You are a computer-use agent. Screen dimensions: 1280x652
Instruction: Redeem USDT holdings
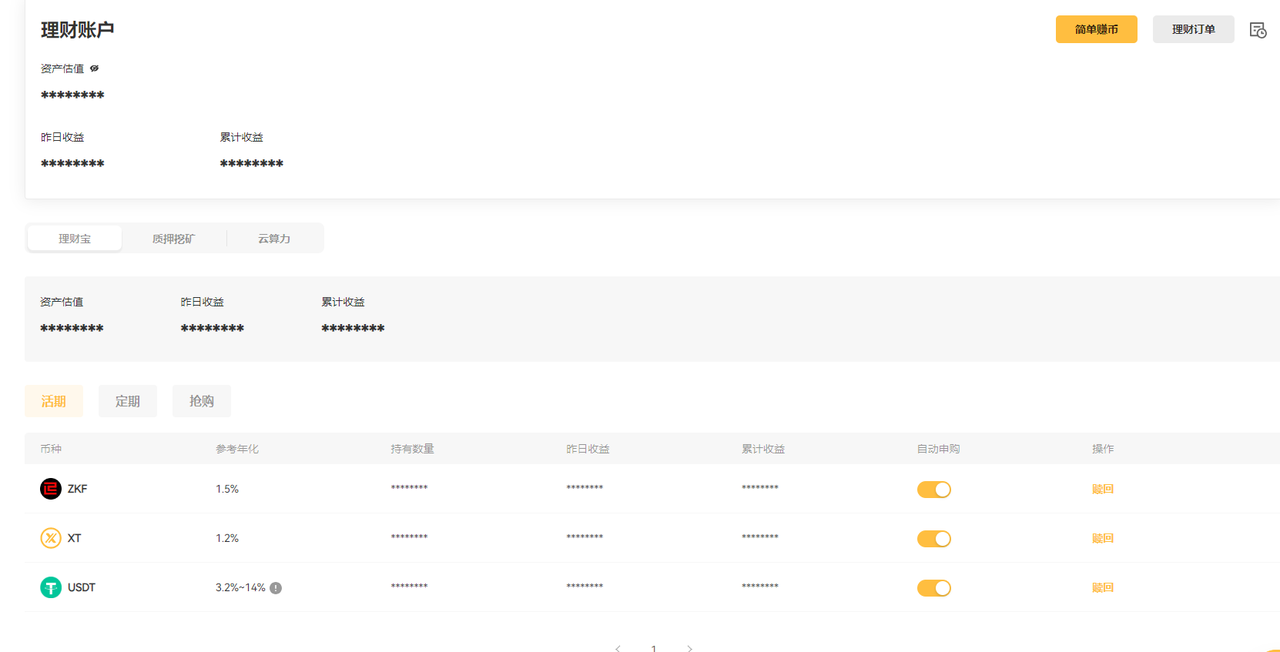click(1103, 588)
